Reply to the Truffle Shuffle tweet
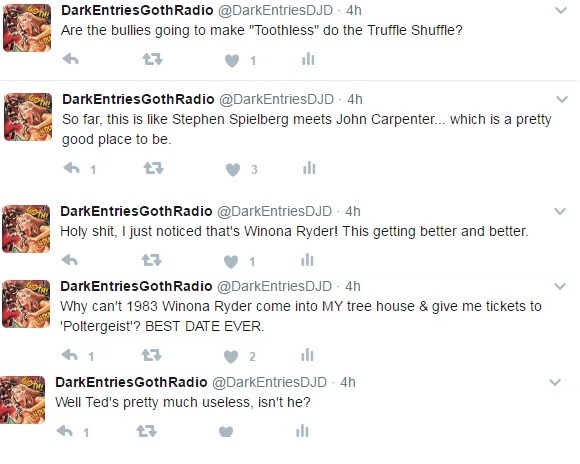Viewport: 580px width, 464px height. pyautogui.click(x=71, y=59)
